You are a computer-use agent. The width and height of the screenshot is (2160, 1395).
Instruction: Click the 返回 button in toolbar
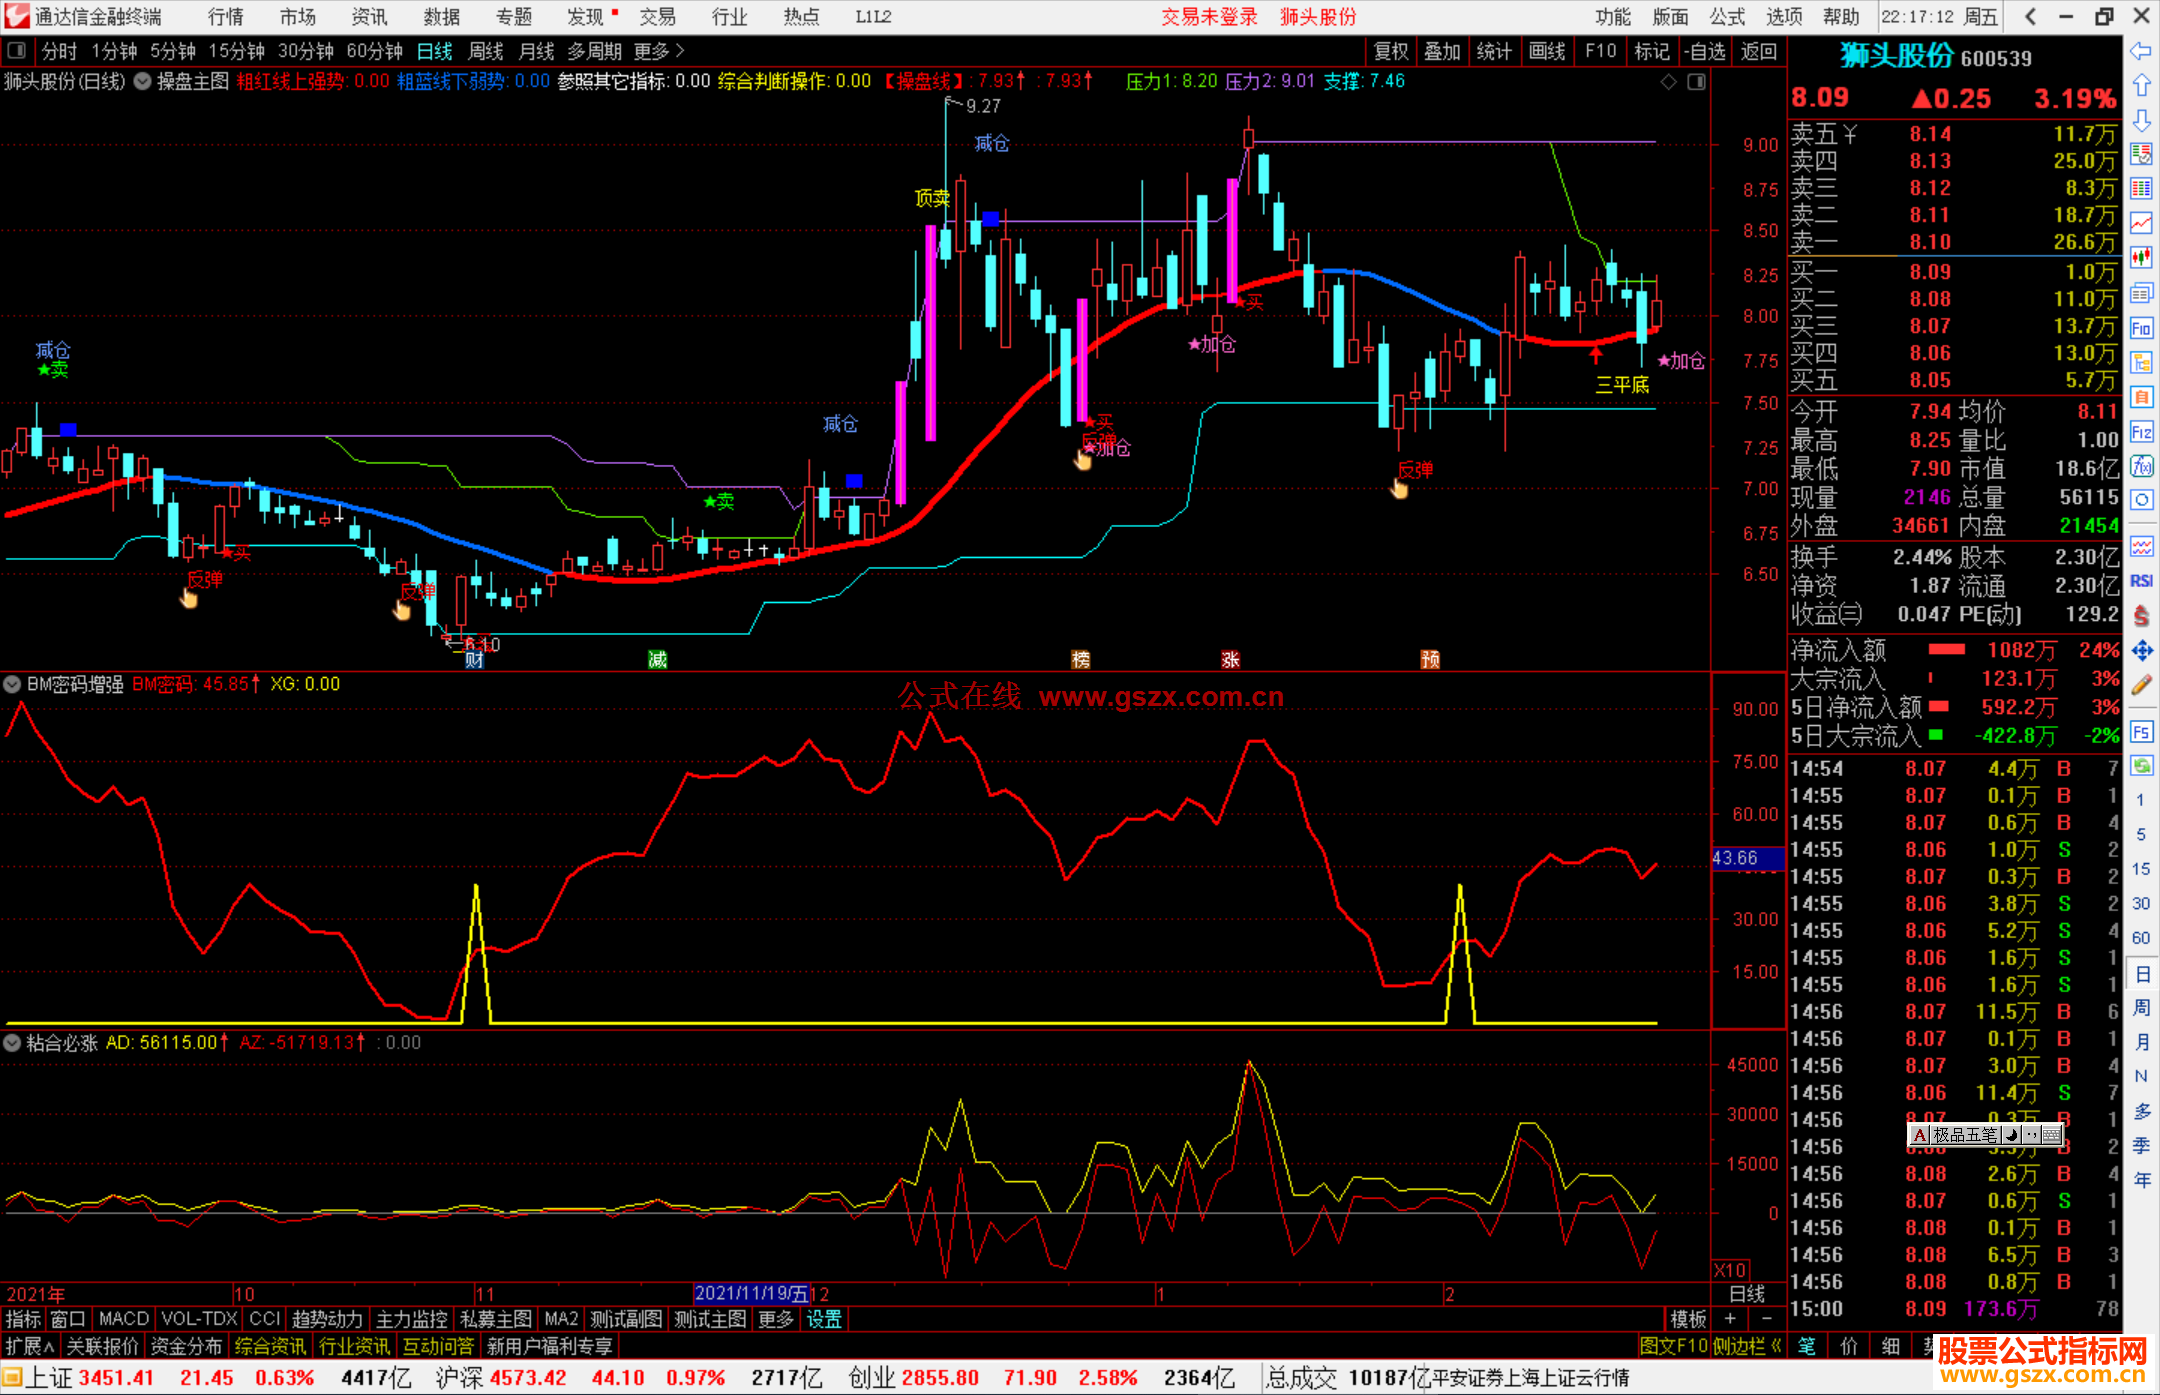[1759, 51]
